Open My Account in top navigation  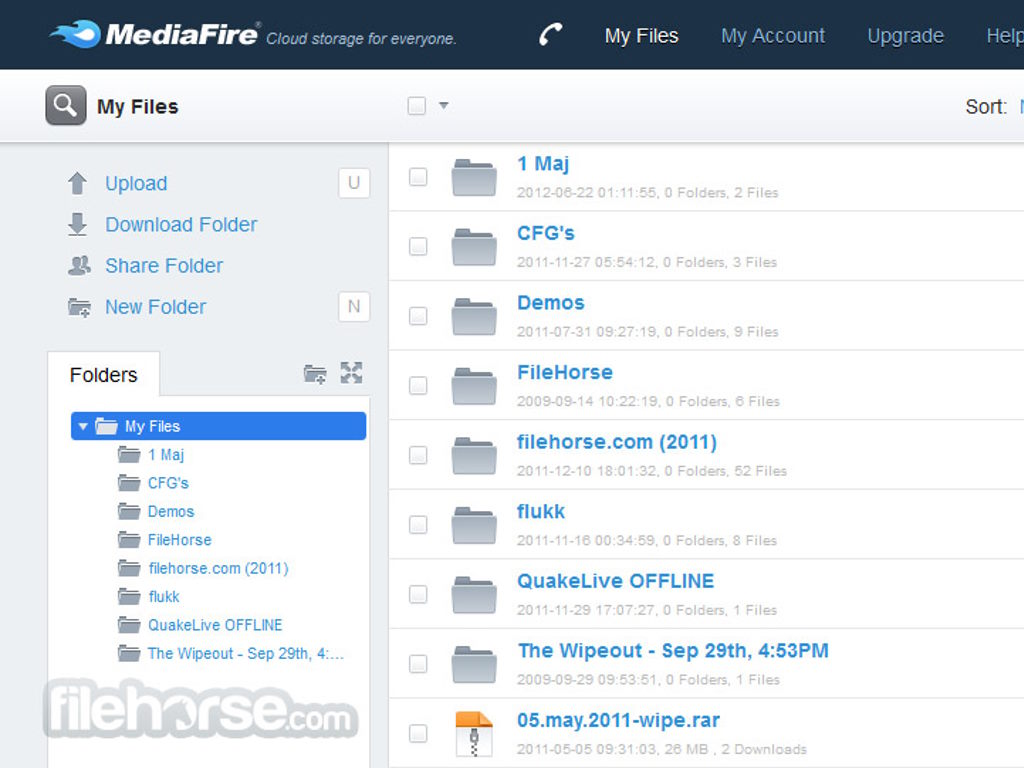773,35
